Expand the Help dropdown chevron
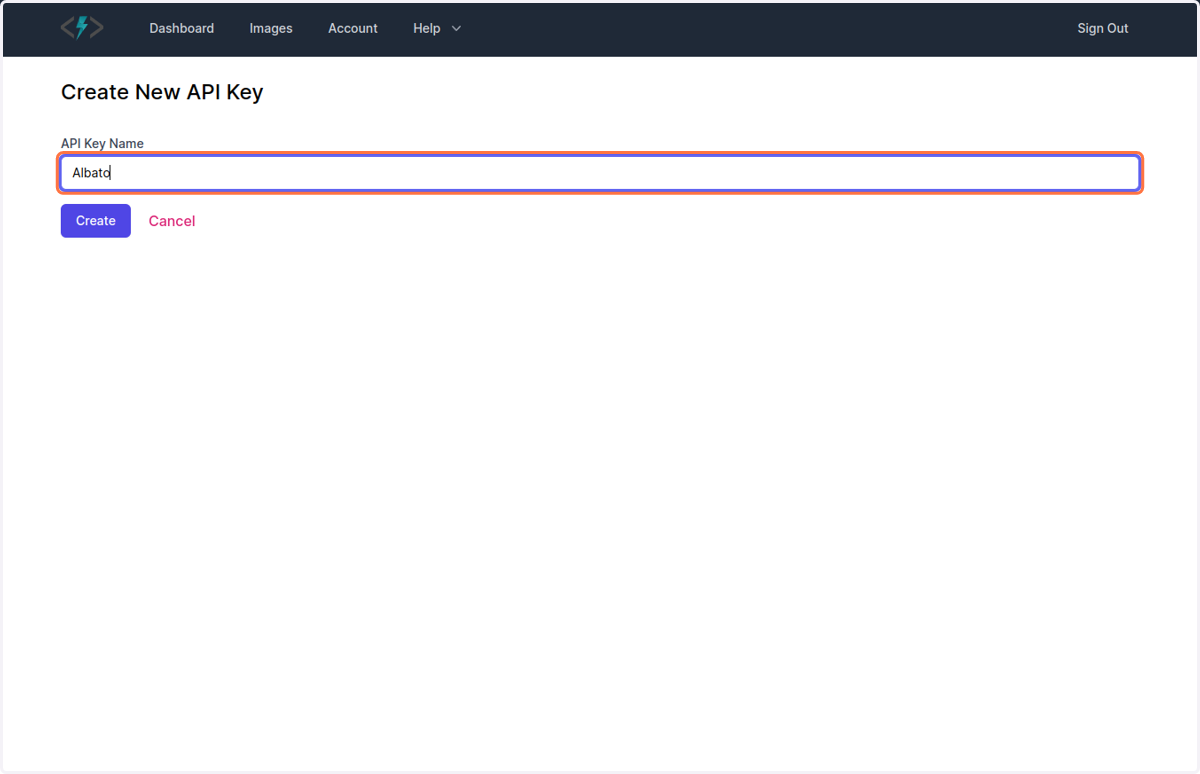The height and width of the screenshot is (774, 1200). coord(456,29)
